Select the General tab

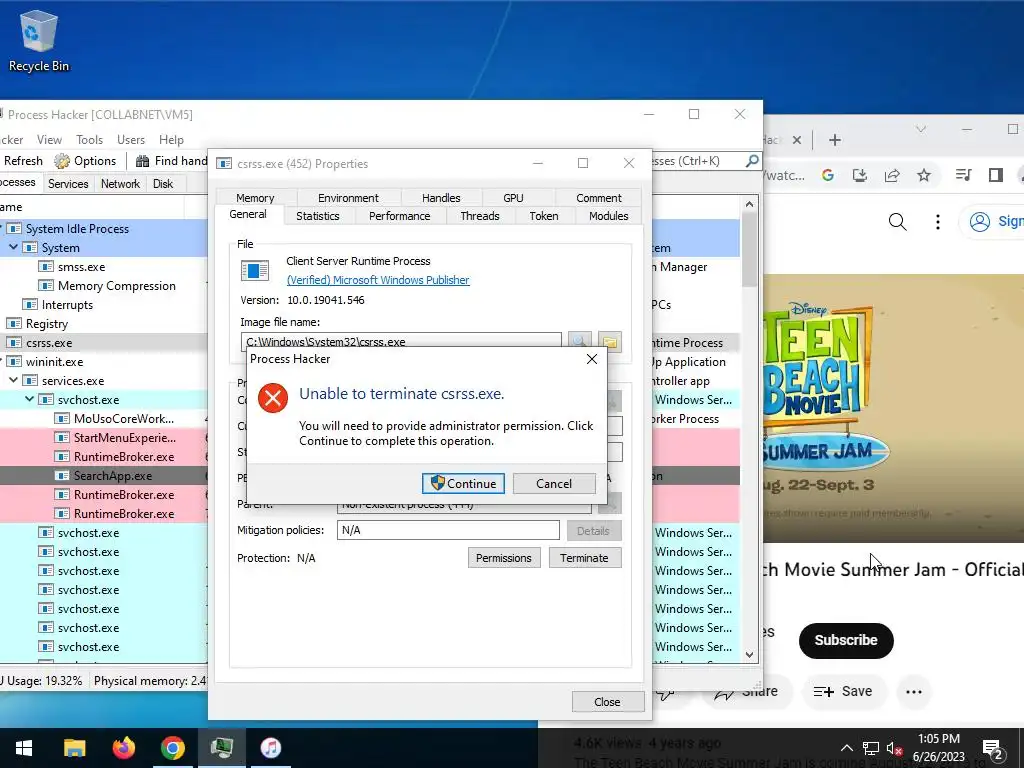(x=248, y=214)
